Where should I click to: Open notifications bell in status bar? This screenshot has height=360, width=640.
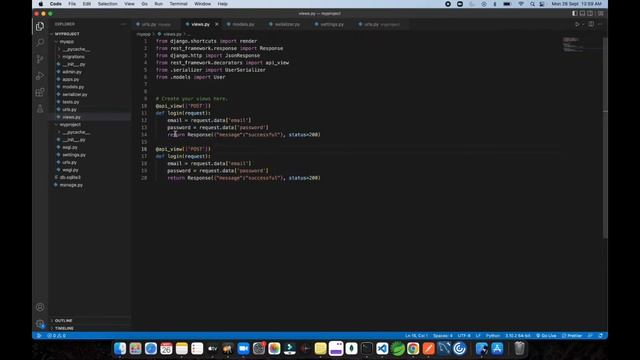pos(601,336)
